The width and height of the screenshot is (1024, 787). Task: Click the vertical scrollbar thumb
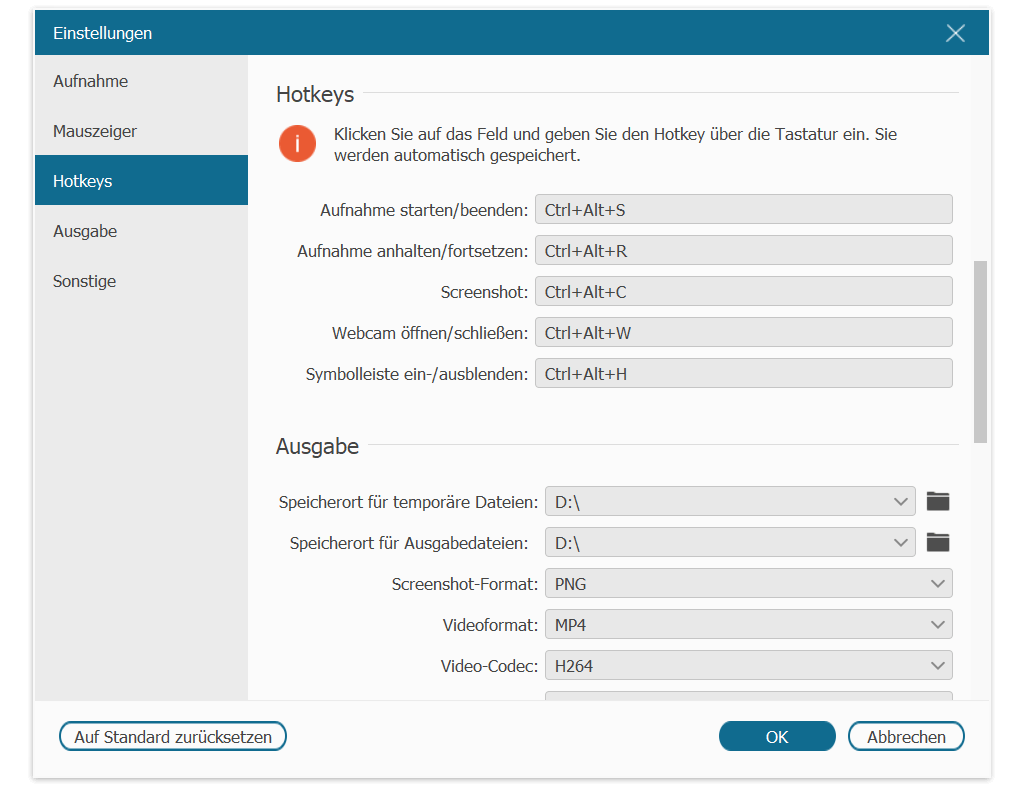coord(980,352)
